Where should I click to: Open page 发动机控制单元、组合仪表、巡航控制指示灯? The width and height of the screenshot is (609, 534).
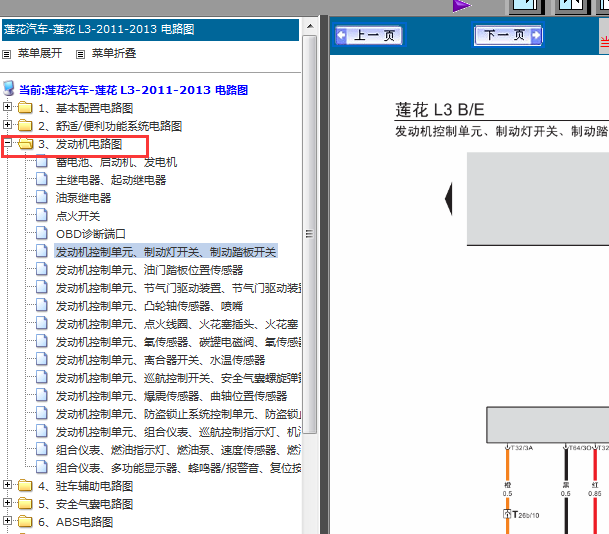[178, 432]
